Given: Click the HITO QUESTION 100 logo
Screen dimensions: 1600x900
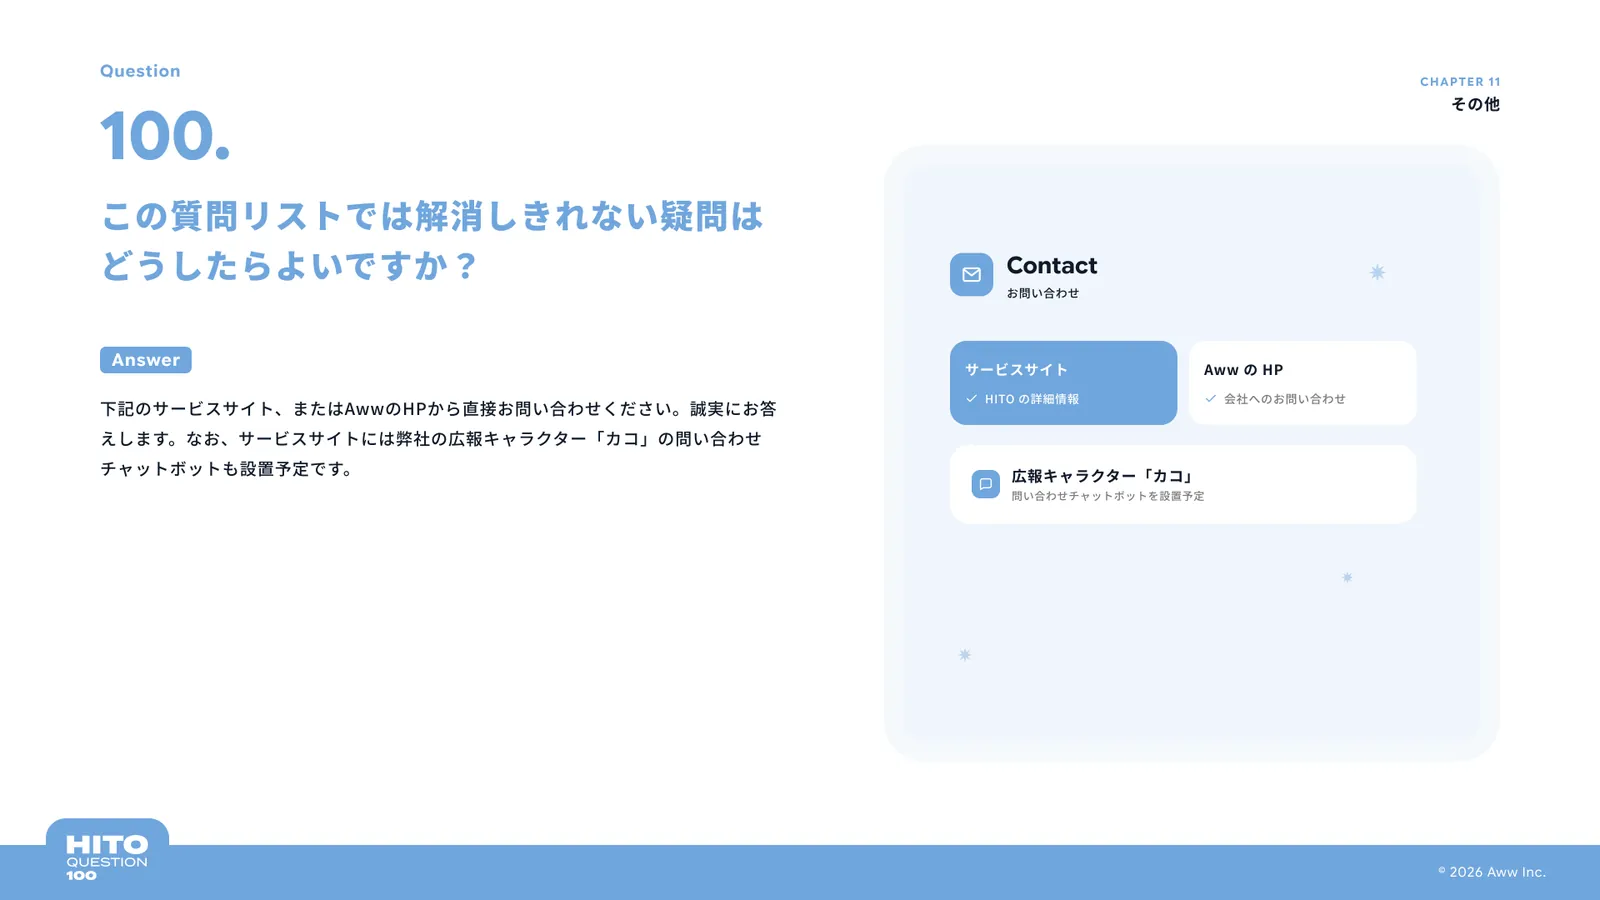Looking at the screenshot, I should (x=107, y=857).
